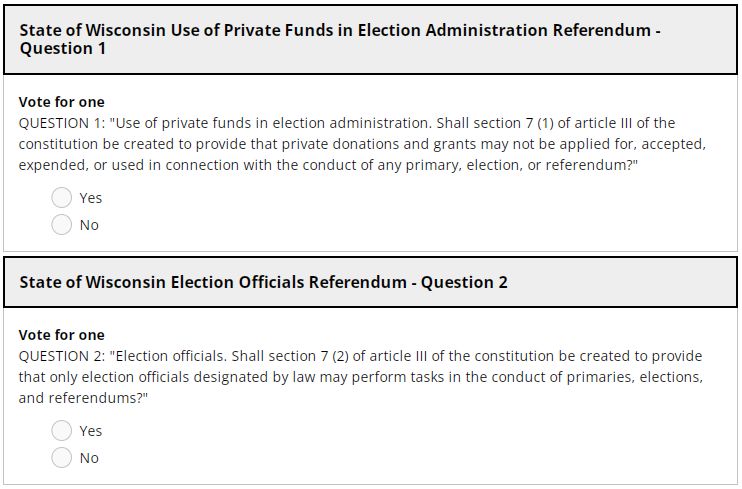Click the 'No' label text under Question 1
Screen dimensions: 742x489
(x=89, y=225)
